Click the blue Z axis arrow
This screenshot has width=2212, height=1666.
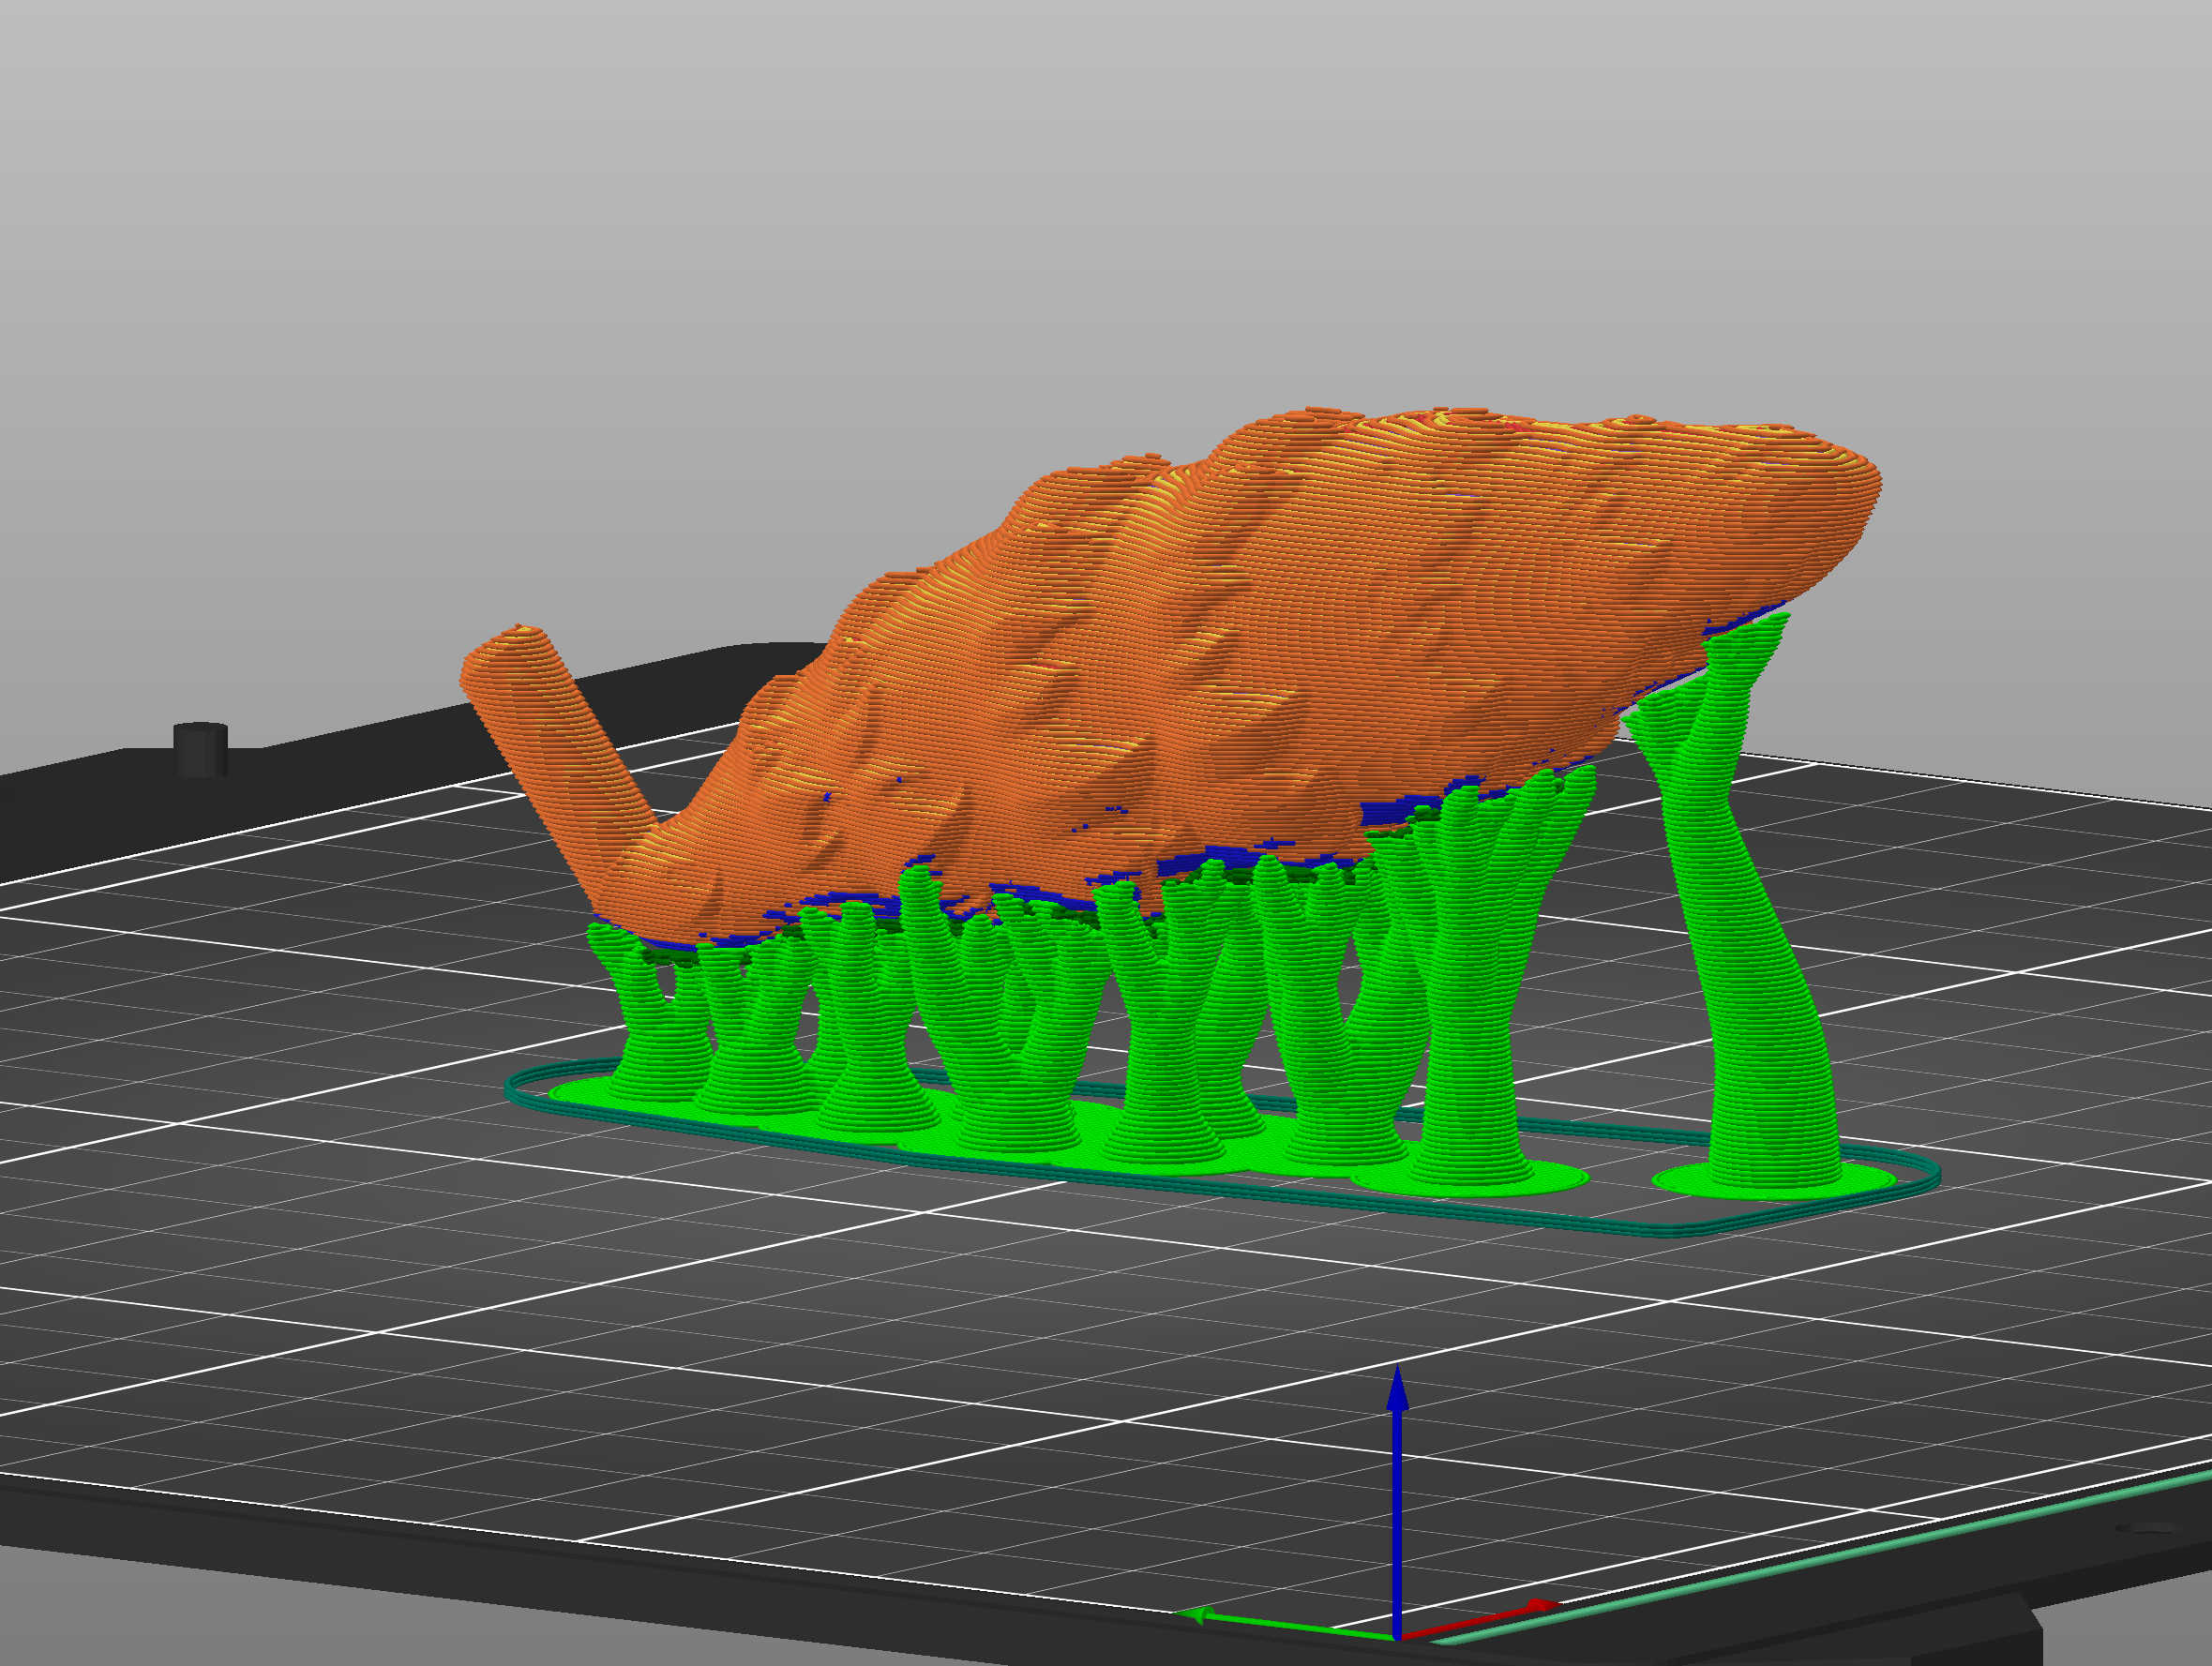pos(1397,1500)
